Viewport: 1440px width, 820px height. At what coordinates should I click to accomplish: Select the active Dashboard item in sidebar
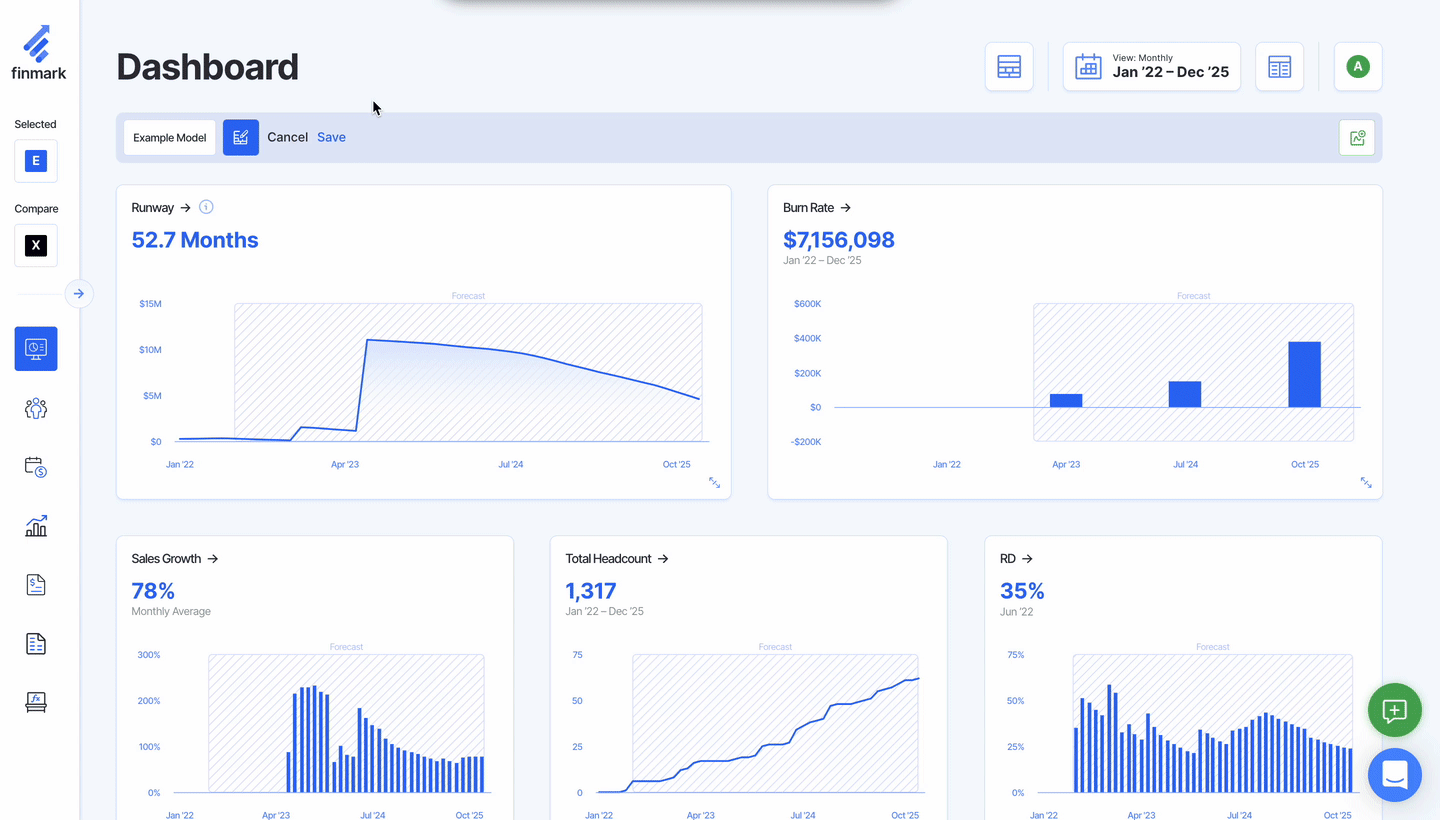36,349
